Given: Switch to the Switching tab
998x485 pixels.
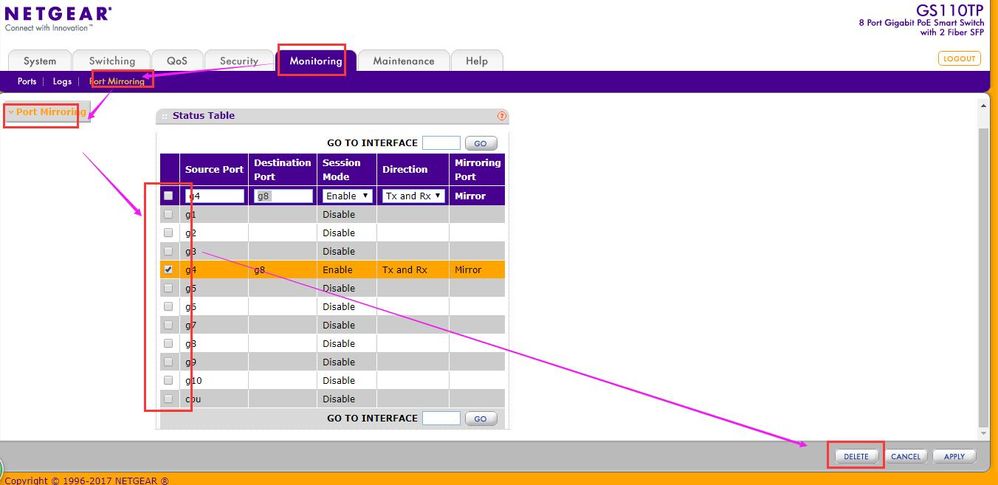Looking at the screenshot, I should pos(111,61).
